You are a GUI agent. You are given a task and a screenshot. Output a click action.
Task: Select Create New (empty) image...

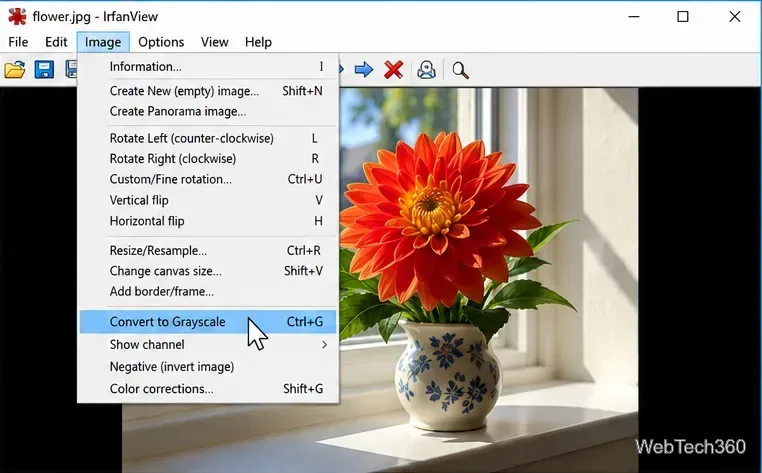[x=208, y=91]
